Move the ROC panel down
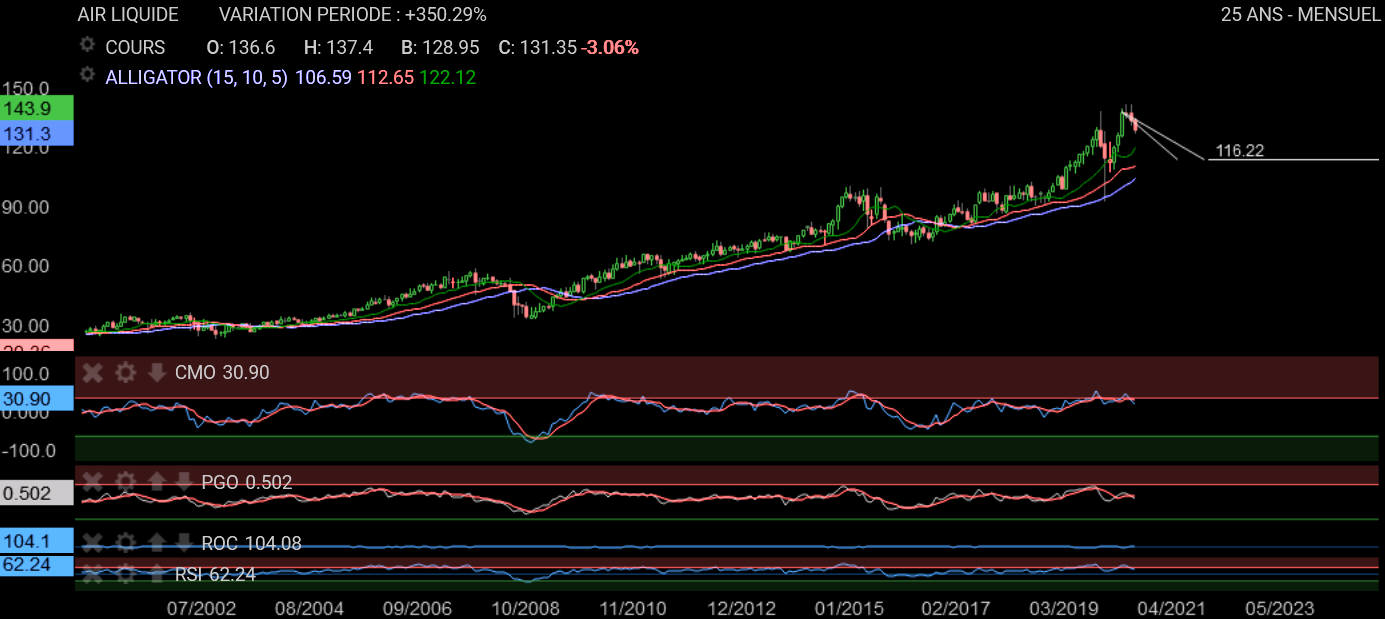 [x=184, y=543]
